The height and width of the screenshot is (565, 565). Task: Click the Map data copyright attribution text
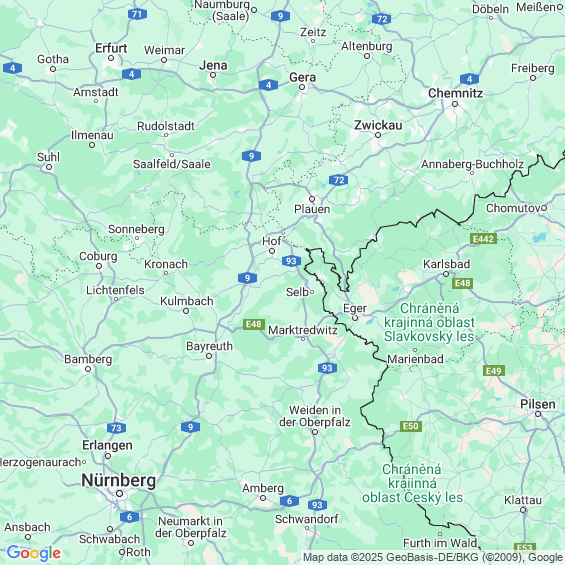pos(433,557)
